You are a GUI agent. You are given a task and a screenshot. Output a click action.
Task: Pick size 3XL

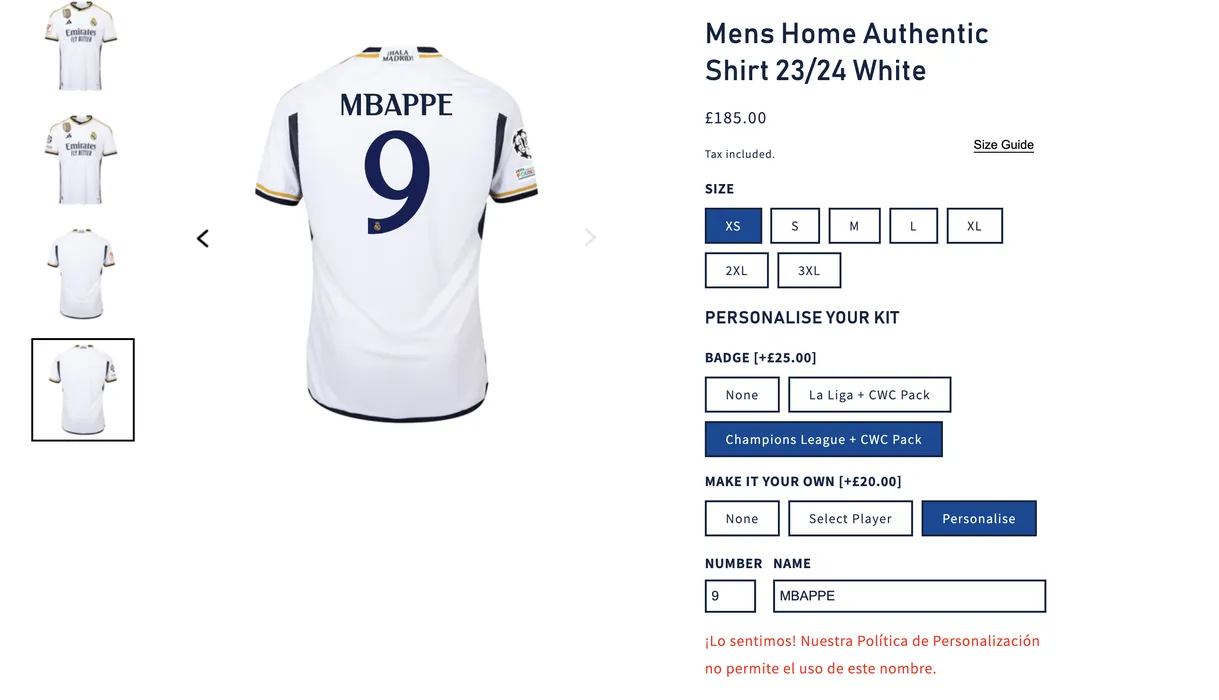point(809,270)
